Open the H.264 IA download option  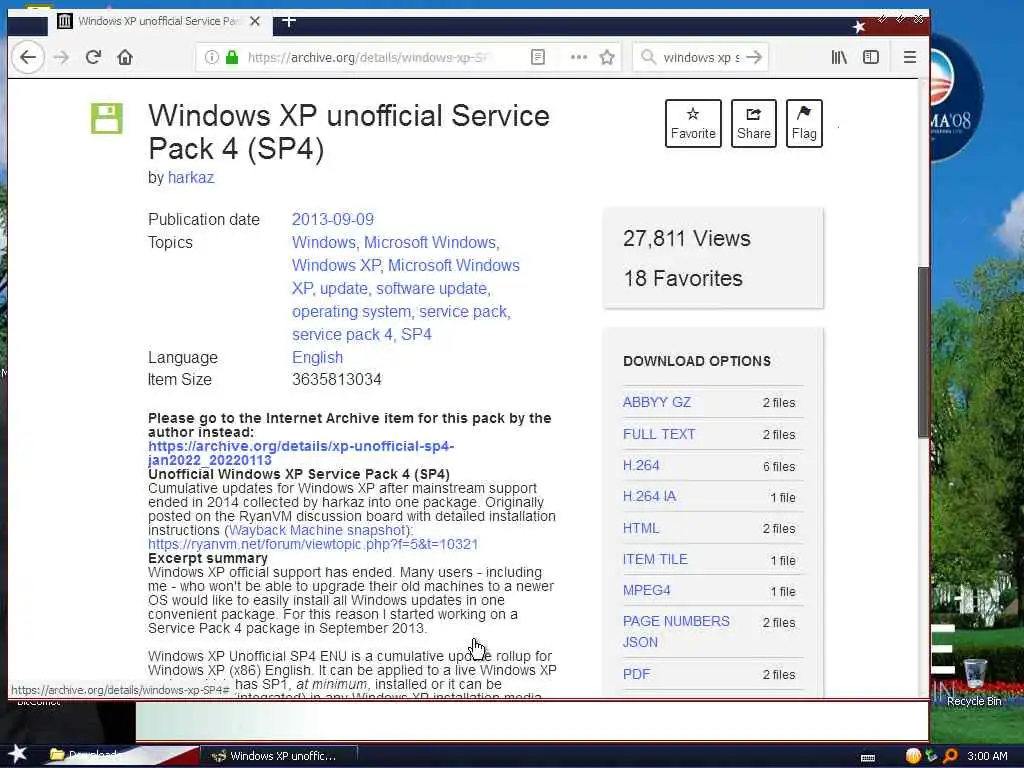point(650,496)
